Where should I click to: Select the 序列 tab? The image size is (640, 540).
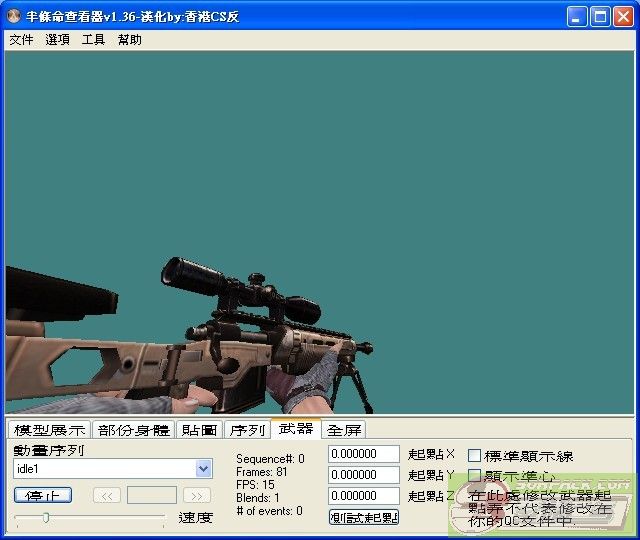pos(247,430)
